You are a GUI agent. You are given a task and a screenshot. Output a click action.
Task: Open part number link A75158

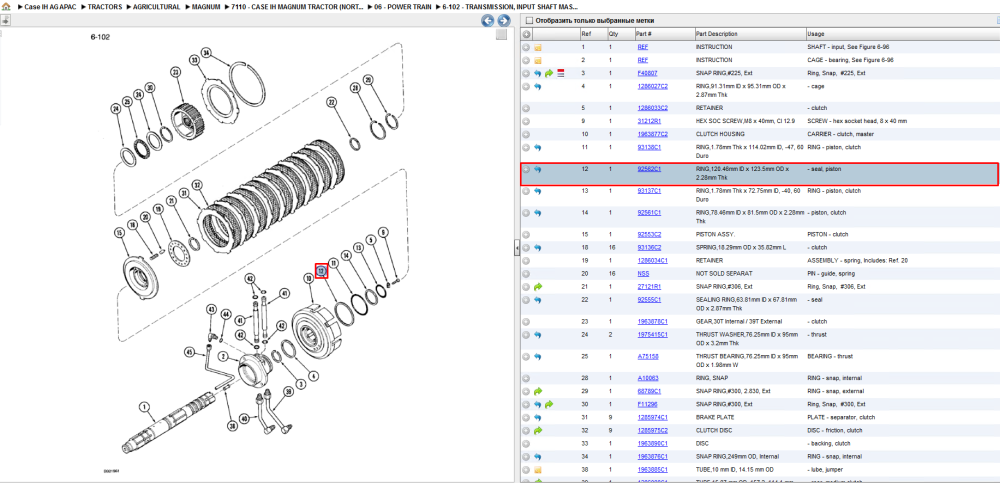[x=647, y=357]
